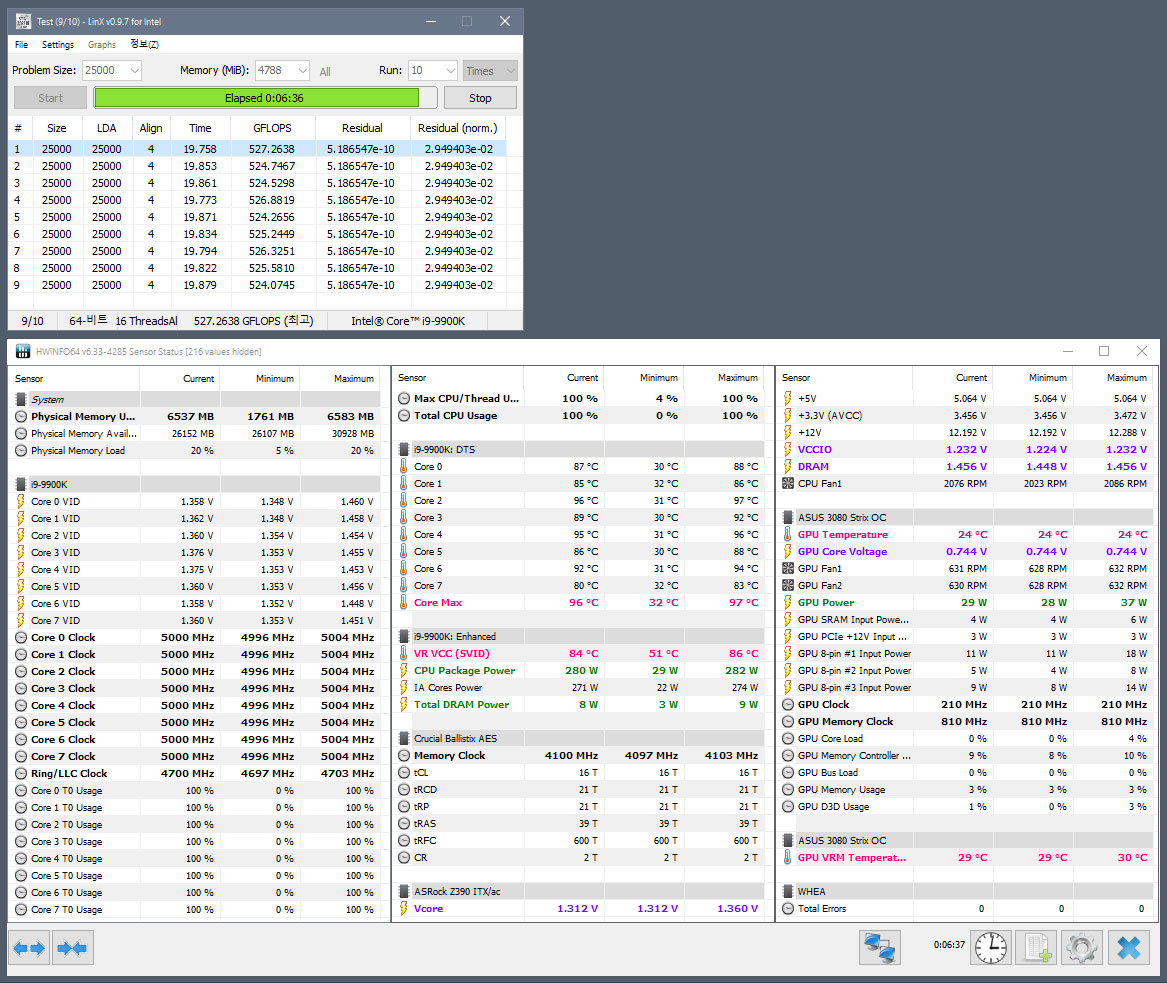Screen dimensions: 1167x983
Task: Click the green Elapsed progress bar
Action: pyautogui.click(x=265, y=98)
